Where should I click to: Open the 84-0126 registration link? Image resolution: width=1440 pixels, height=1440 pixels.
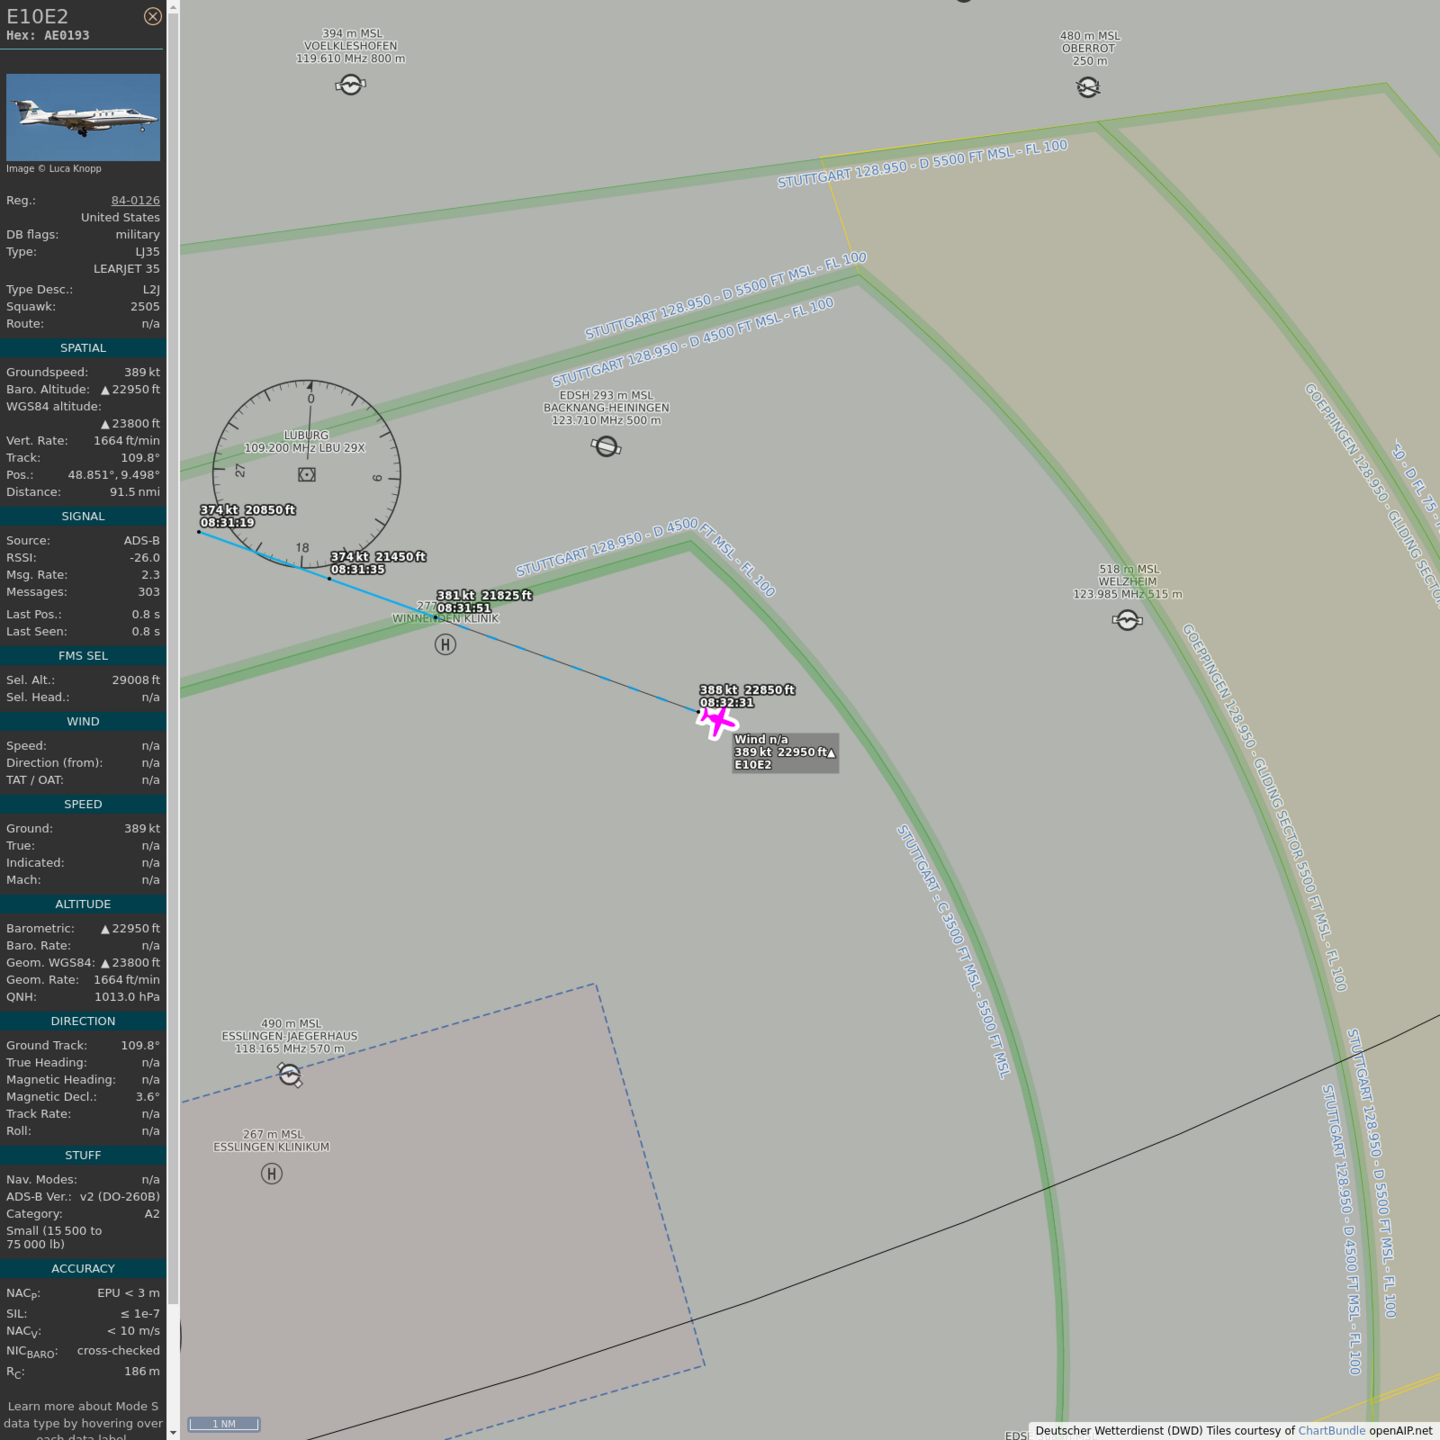pos(135,200)
